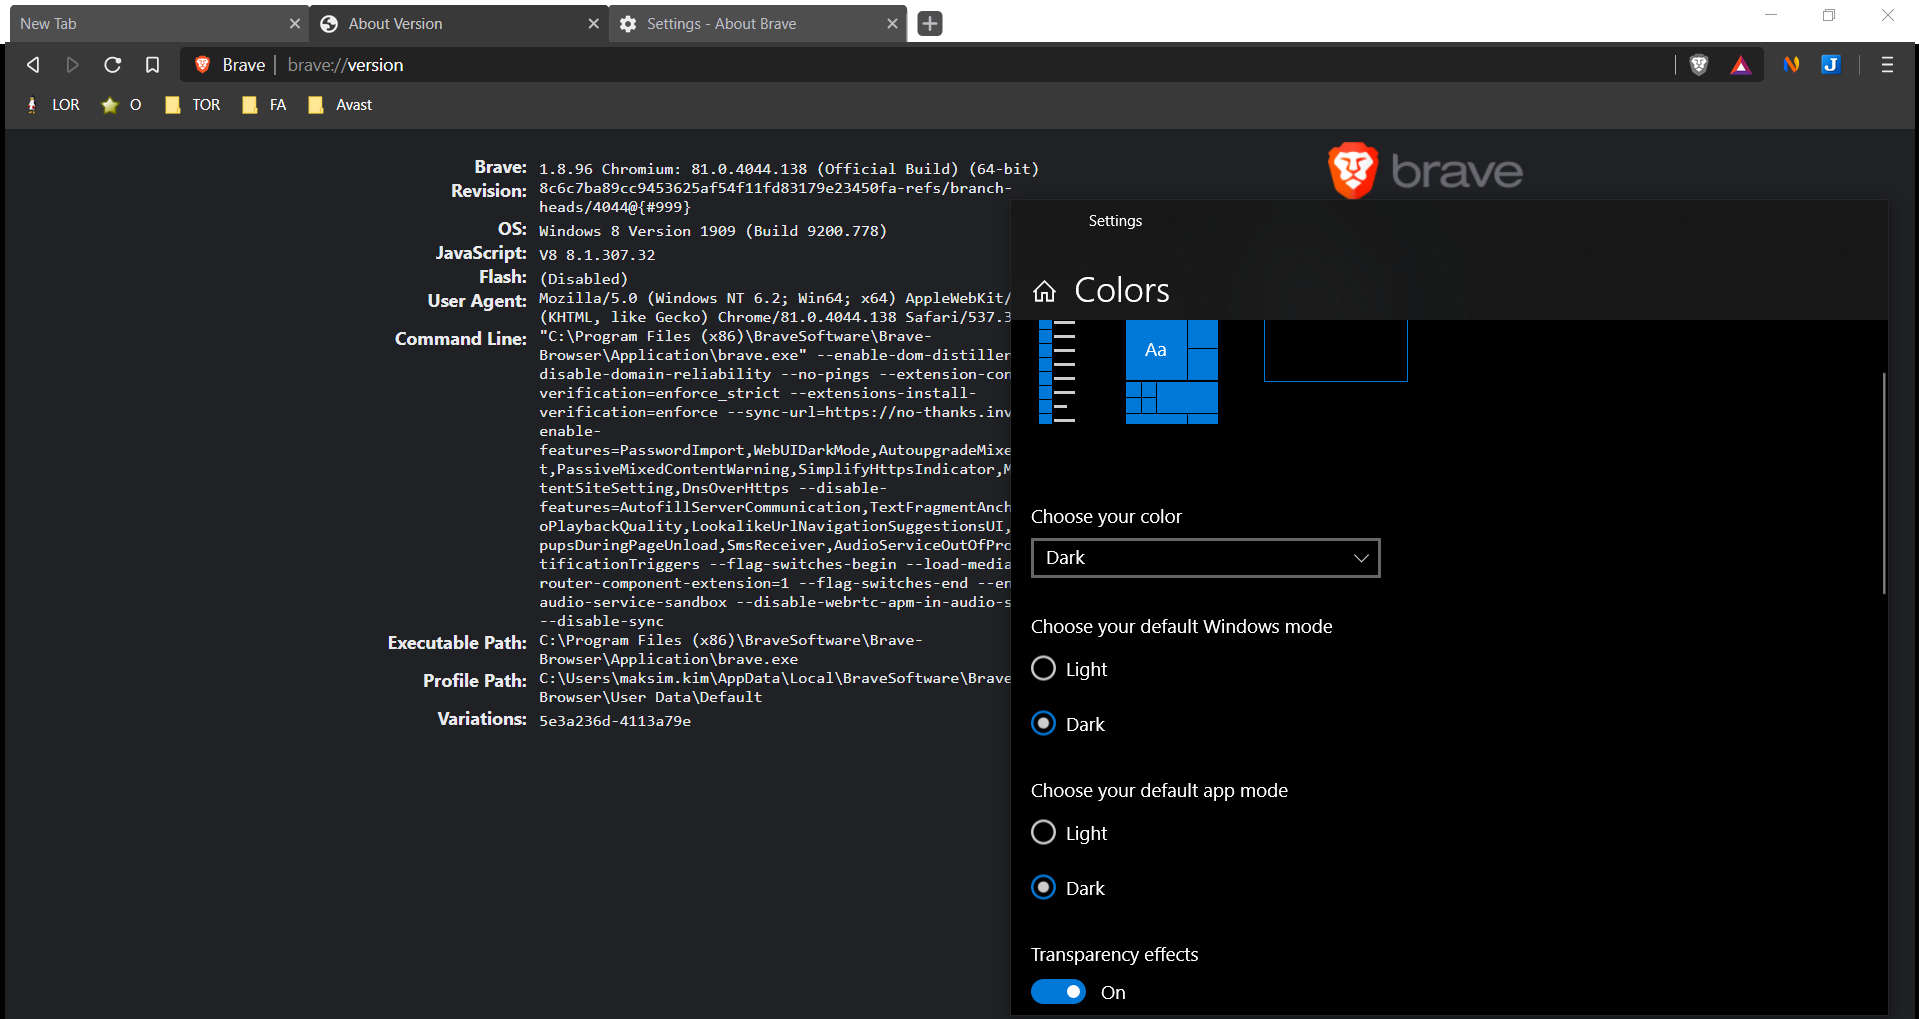Image resolution: width=1919 pixels, height=1019 pixels.
Task: Open Brave Rewards triangle icon
Action: coord(1741,65)
